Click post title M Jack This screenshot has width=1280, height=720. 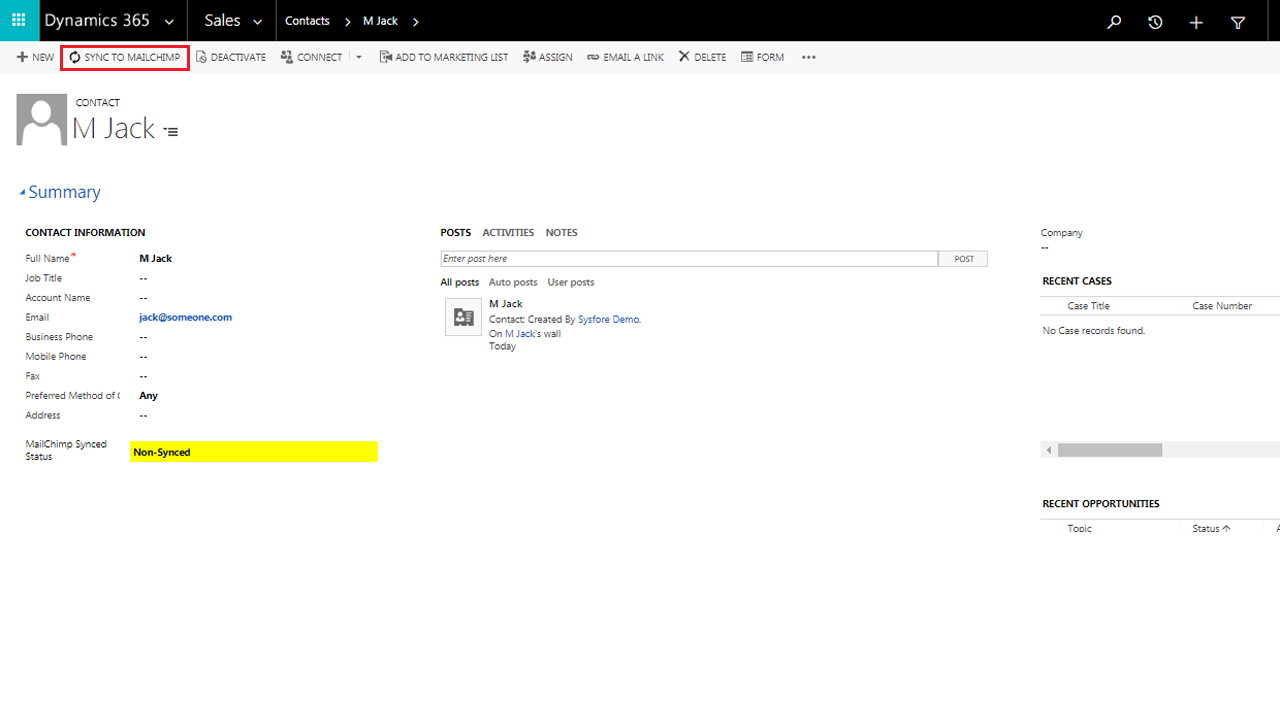(506, 303)
